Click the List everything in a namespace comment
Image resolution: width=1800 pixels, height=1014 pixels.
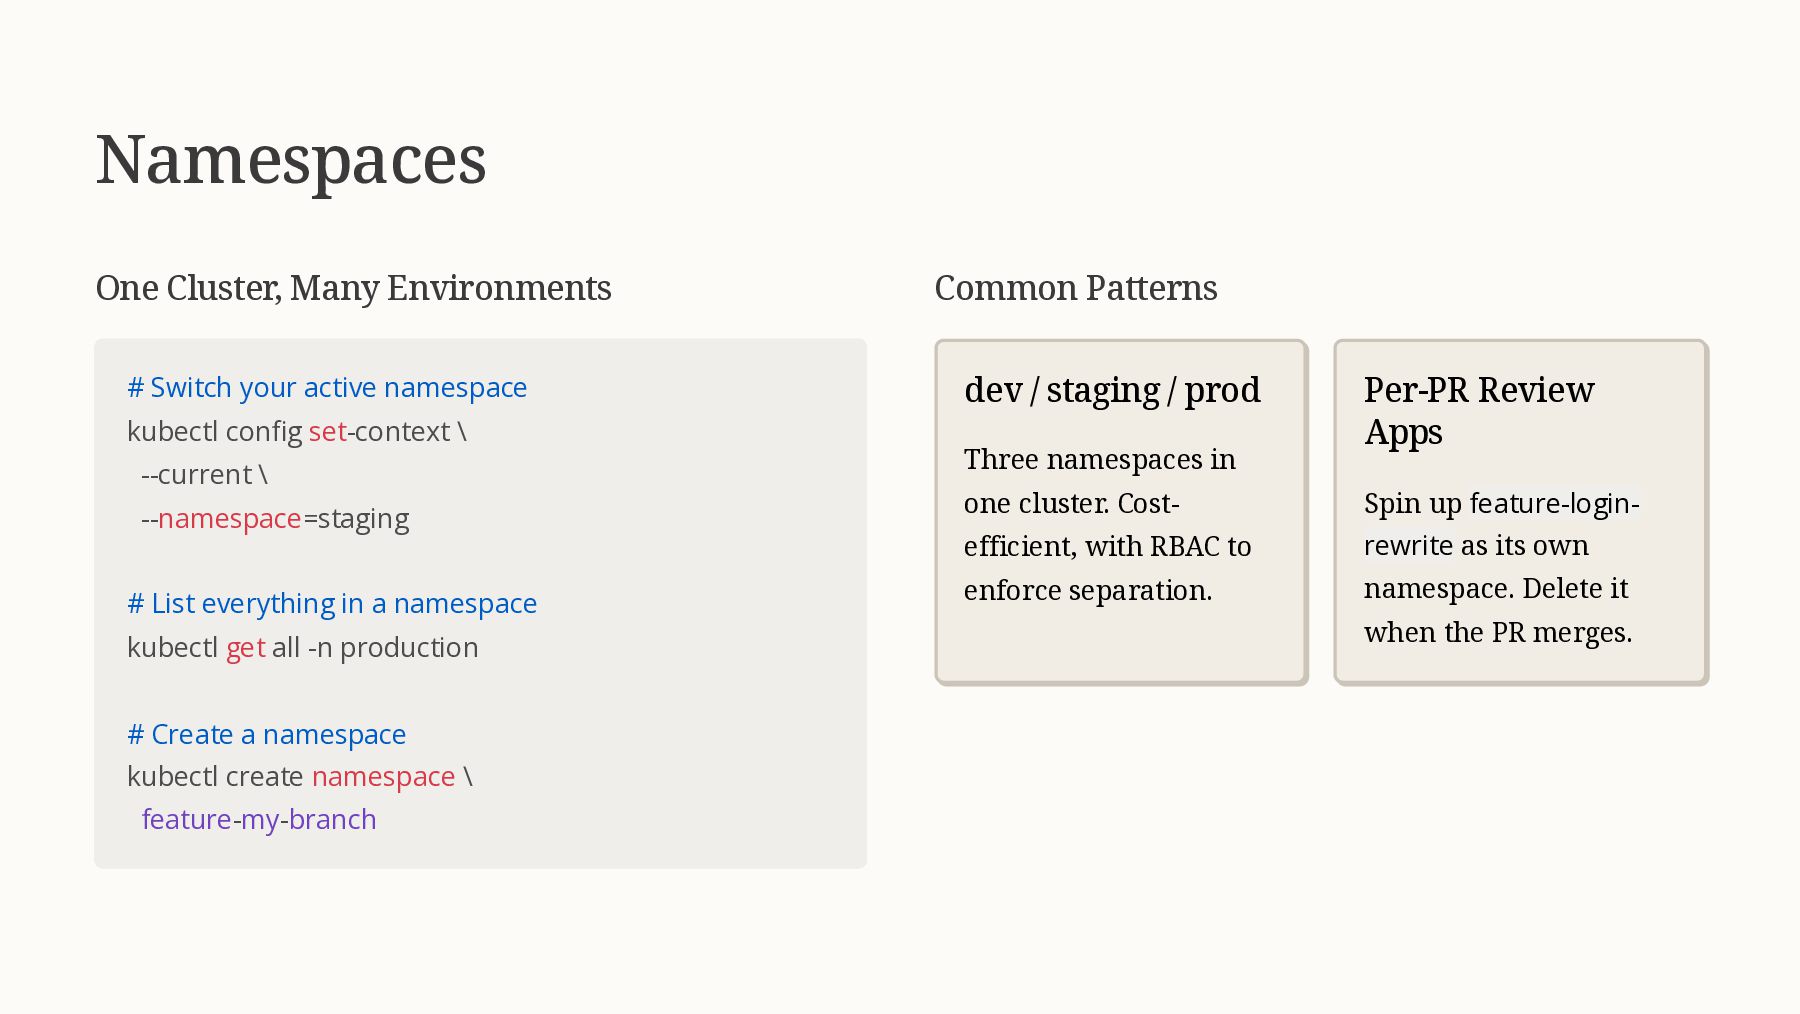(x=332, y=604)
